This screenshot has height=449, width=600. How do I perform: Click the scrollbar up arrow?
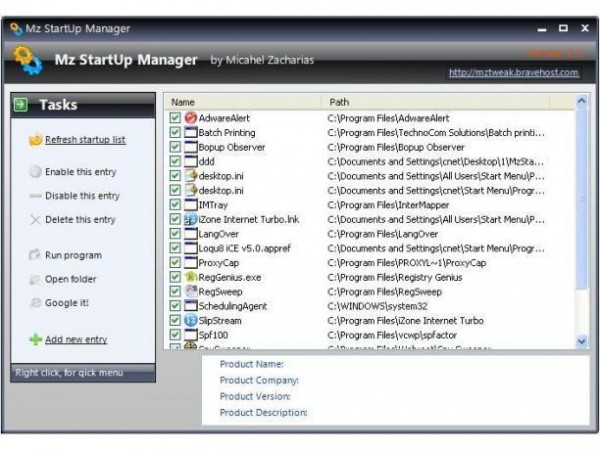(x=582, y=102)
